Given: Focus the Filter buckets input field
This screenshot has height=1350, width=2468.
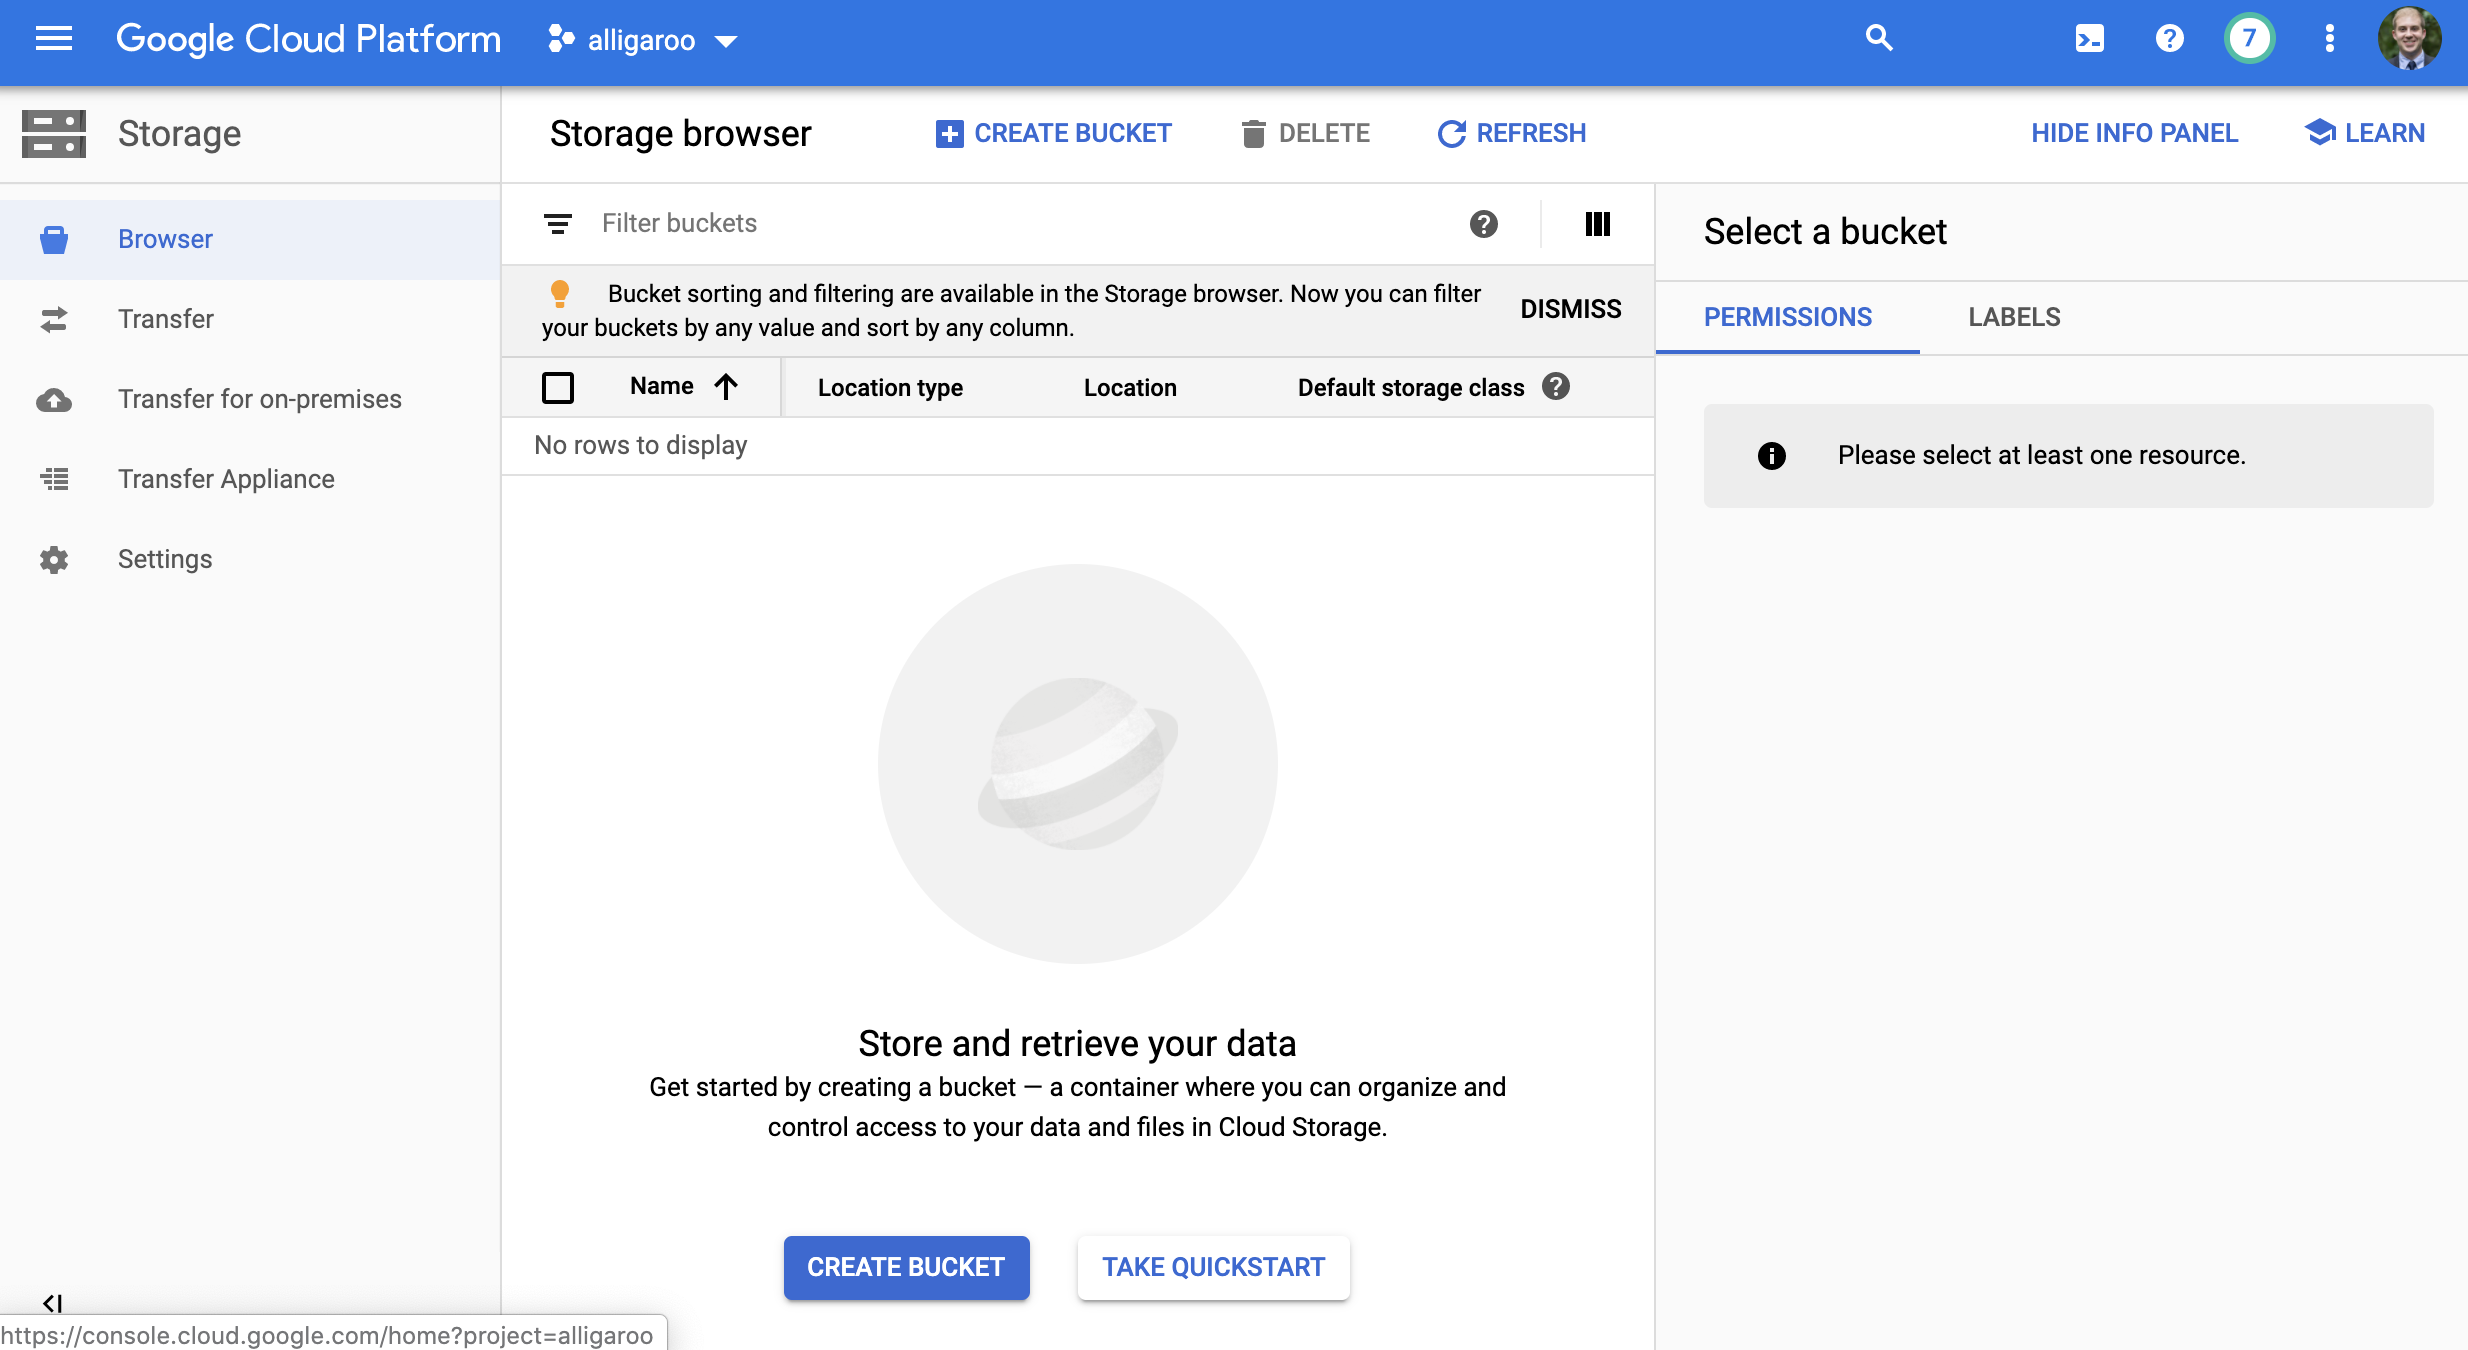Looking at the screenshot, I should (1020, 223).
